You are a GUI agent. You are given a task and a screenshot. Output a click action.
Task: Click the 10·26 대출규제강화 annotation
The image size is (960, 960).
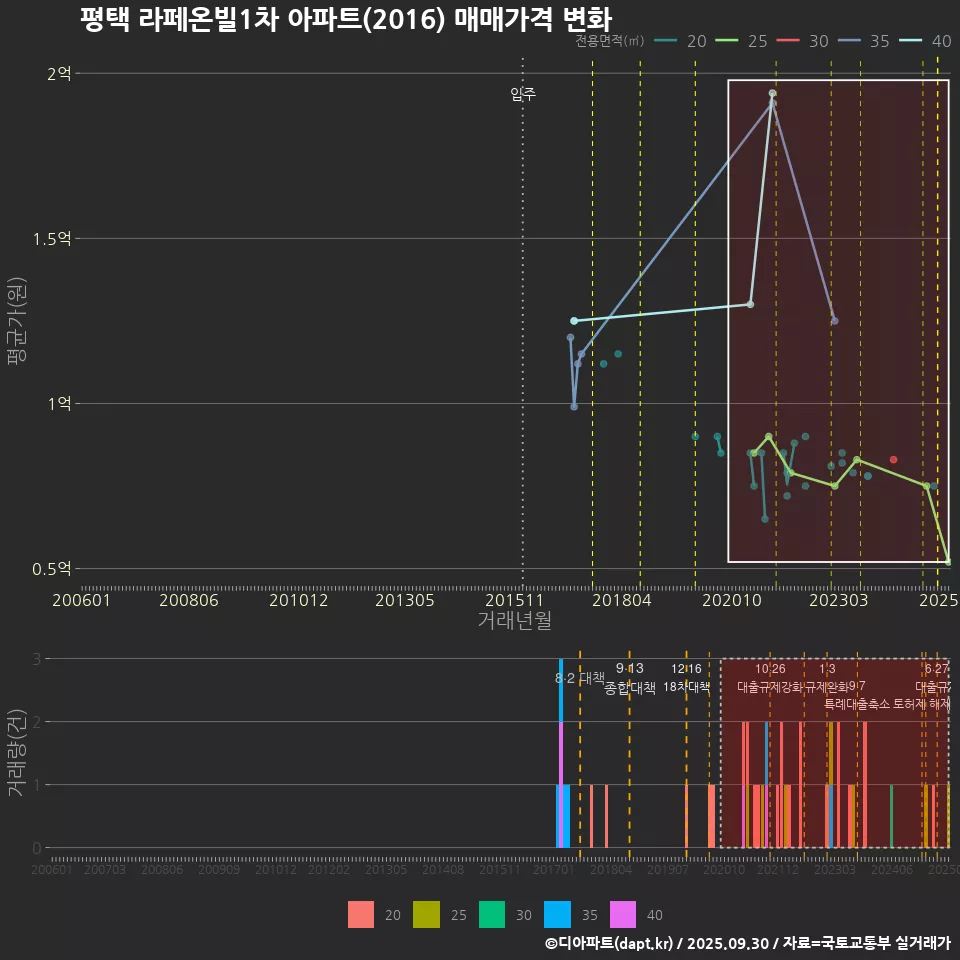770,678
